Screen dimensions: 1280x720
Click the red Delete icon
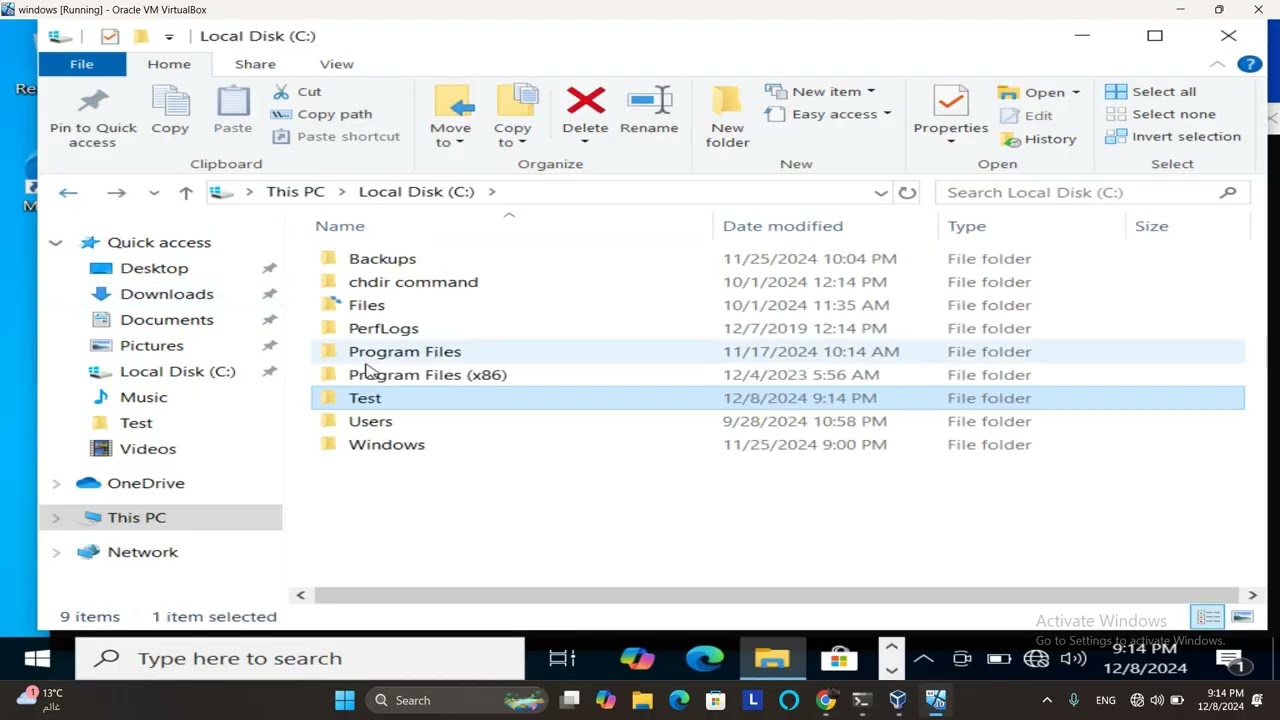(x=585, y=100)
